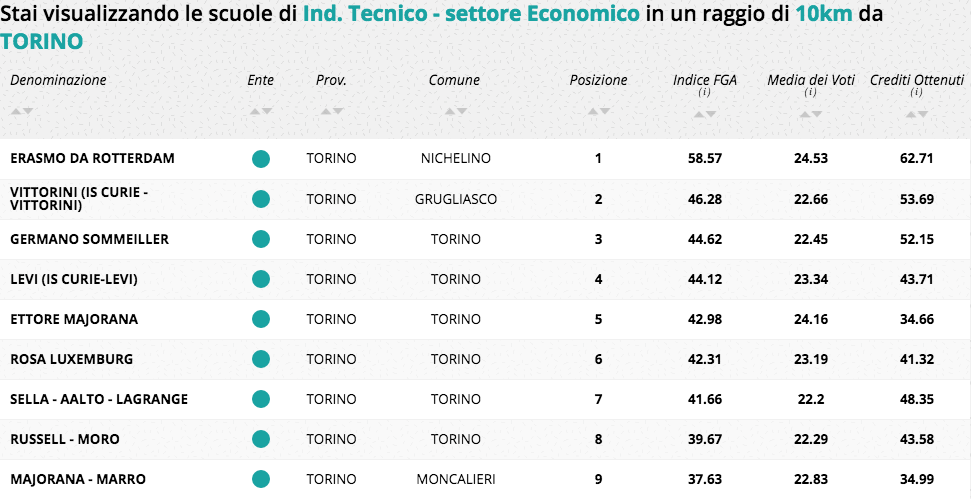Sort Denominazione ascending with the up arrow

[x=17, y=111]
